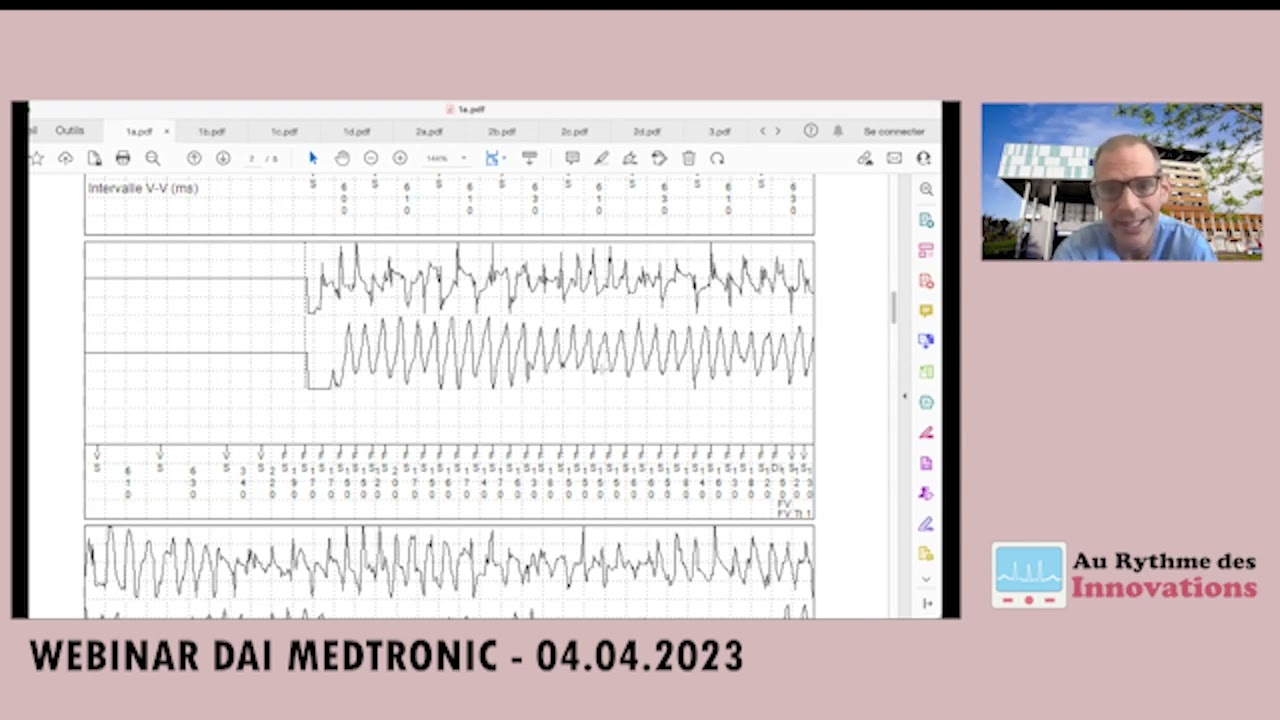The image size is (1280, 720).
Task: Click the sign document pen icon
Action: point(630,158)
